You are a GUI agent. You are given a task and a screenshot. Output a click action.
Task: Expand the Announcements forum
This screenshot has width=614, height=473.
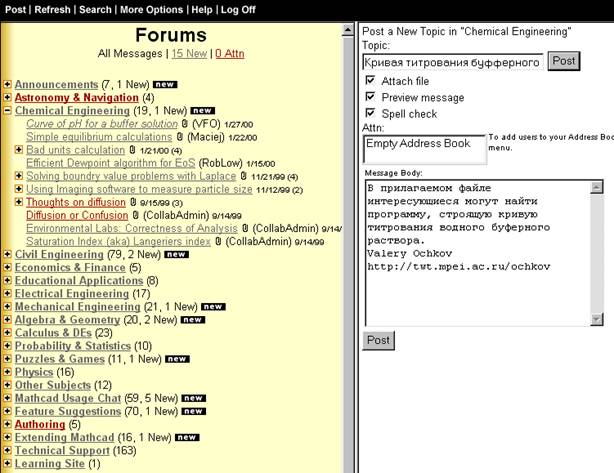click(7, 84)
